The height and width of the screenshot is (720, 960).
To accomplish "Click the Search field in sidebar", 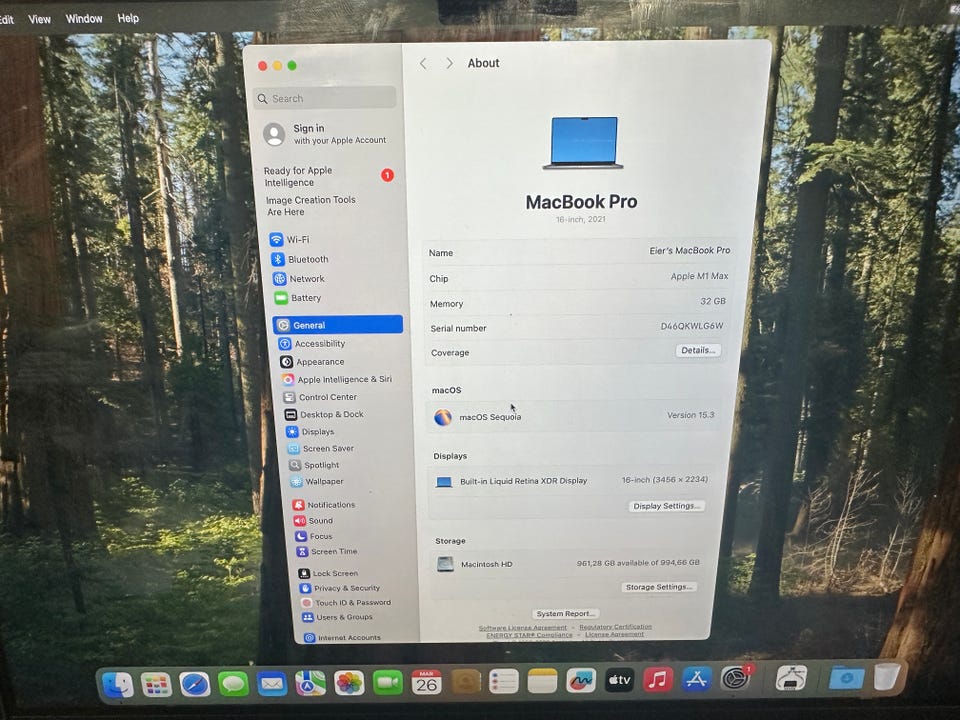I will tap(324, 98).
